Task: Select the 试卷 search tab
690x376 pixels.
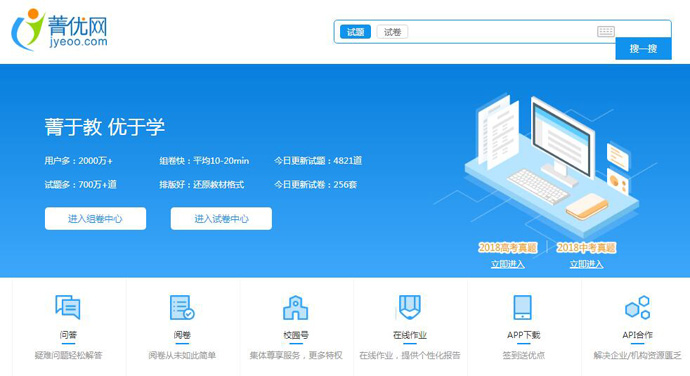Action: (392, 32)
